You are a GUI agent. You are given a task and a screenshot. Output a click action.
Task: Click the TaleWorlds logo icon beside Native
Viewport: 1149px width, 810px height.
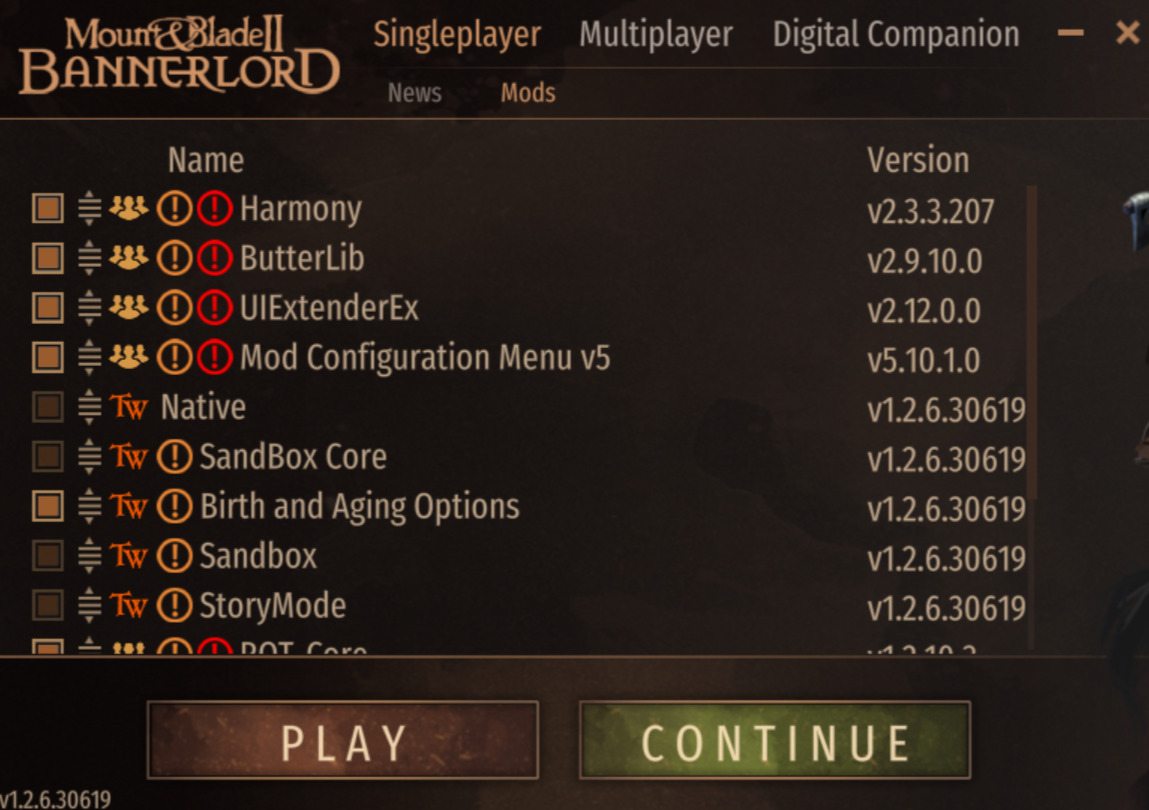[129, 407]
